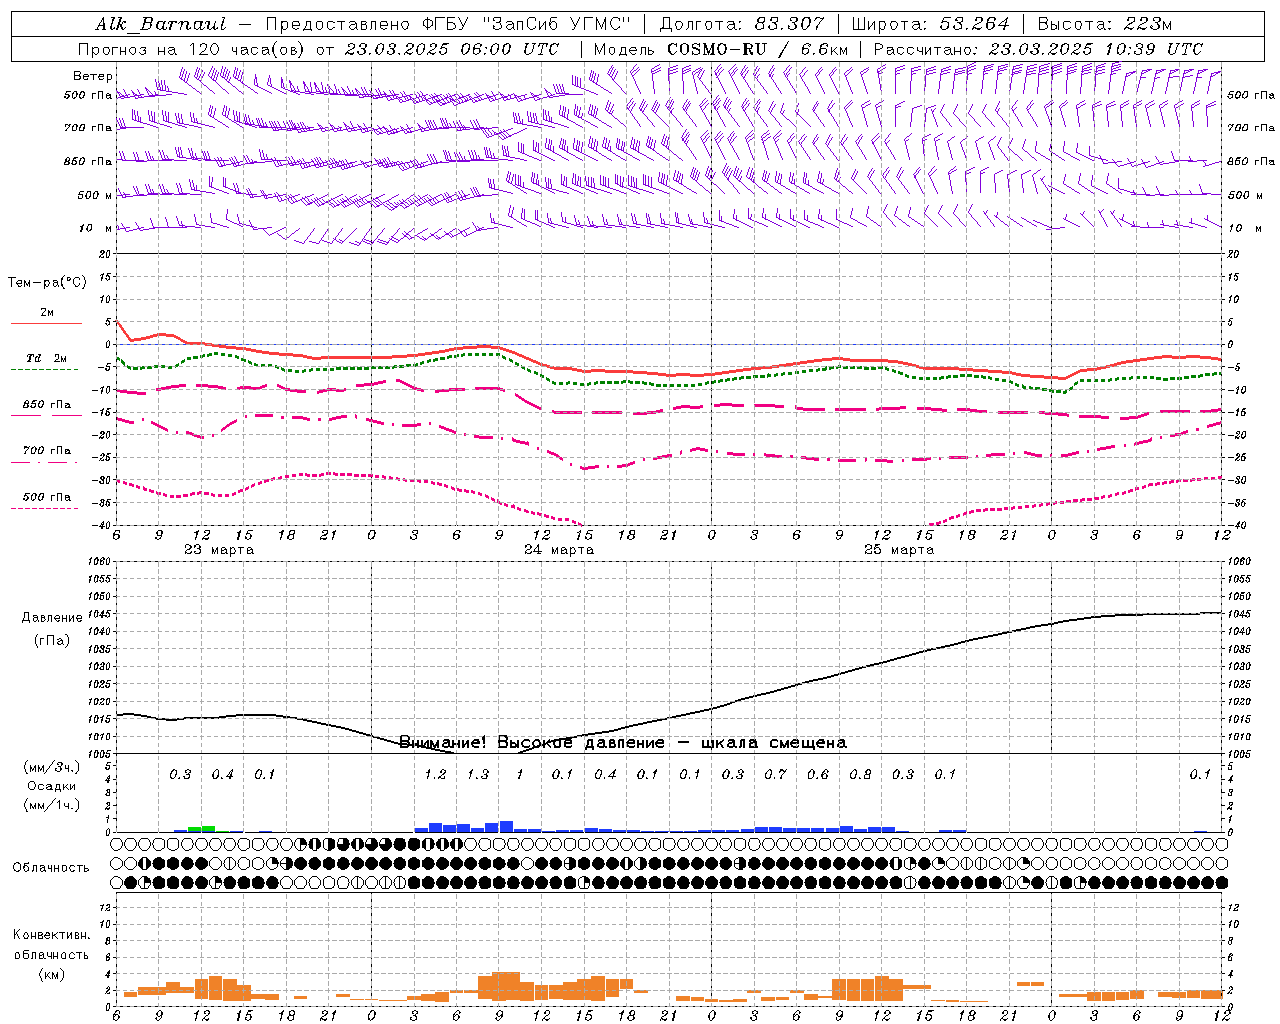The image size is (1280, 1024).
Task: Select the 'Широта: 53.264' latitude value
Action: pos(930,24)
